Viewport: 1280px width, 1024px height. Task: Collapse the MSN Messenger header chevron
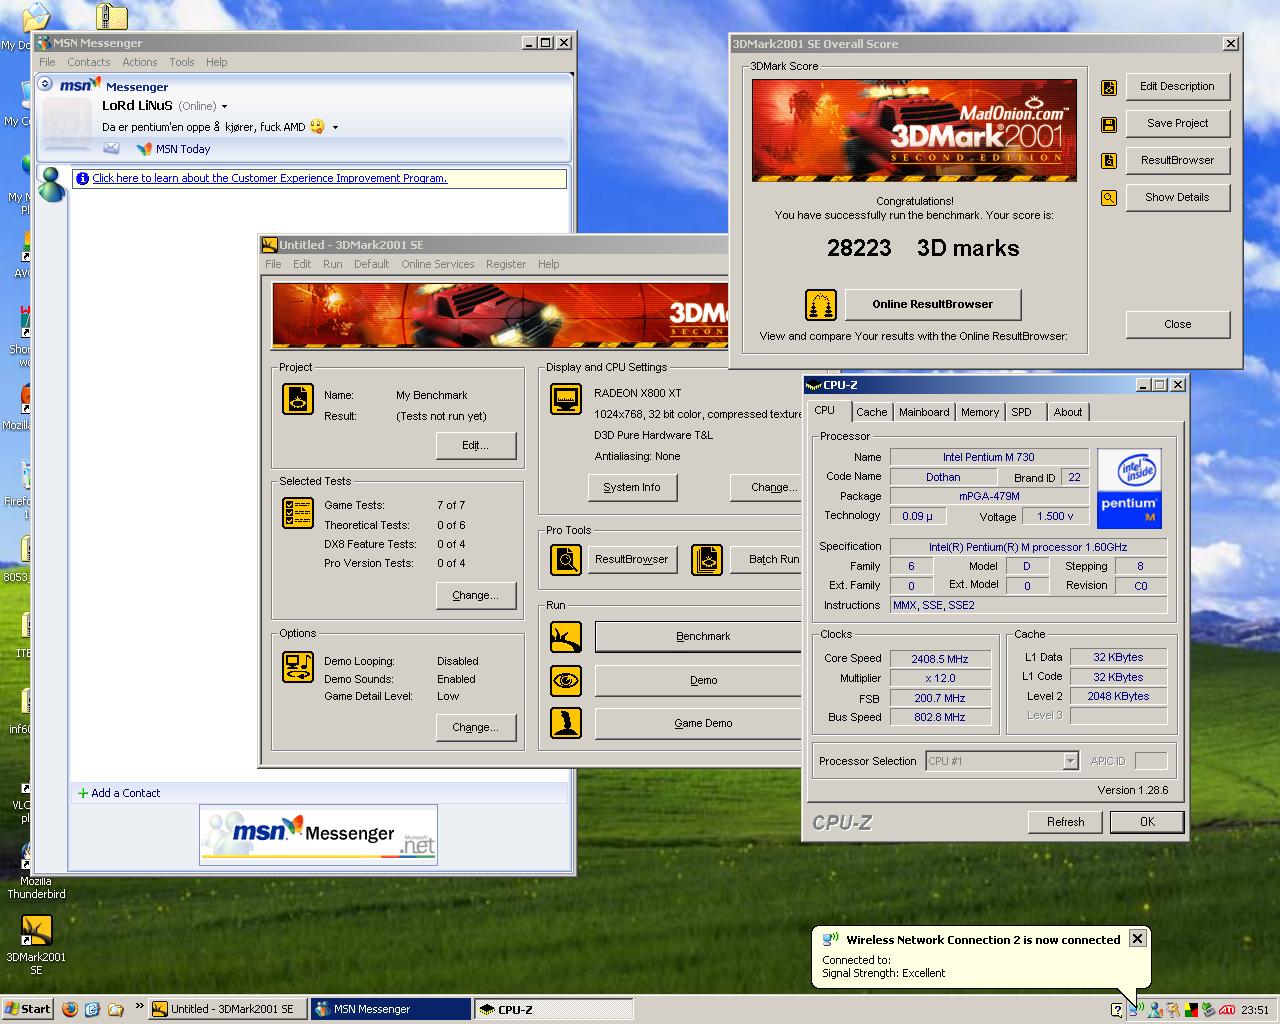[x=45, y=84]
